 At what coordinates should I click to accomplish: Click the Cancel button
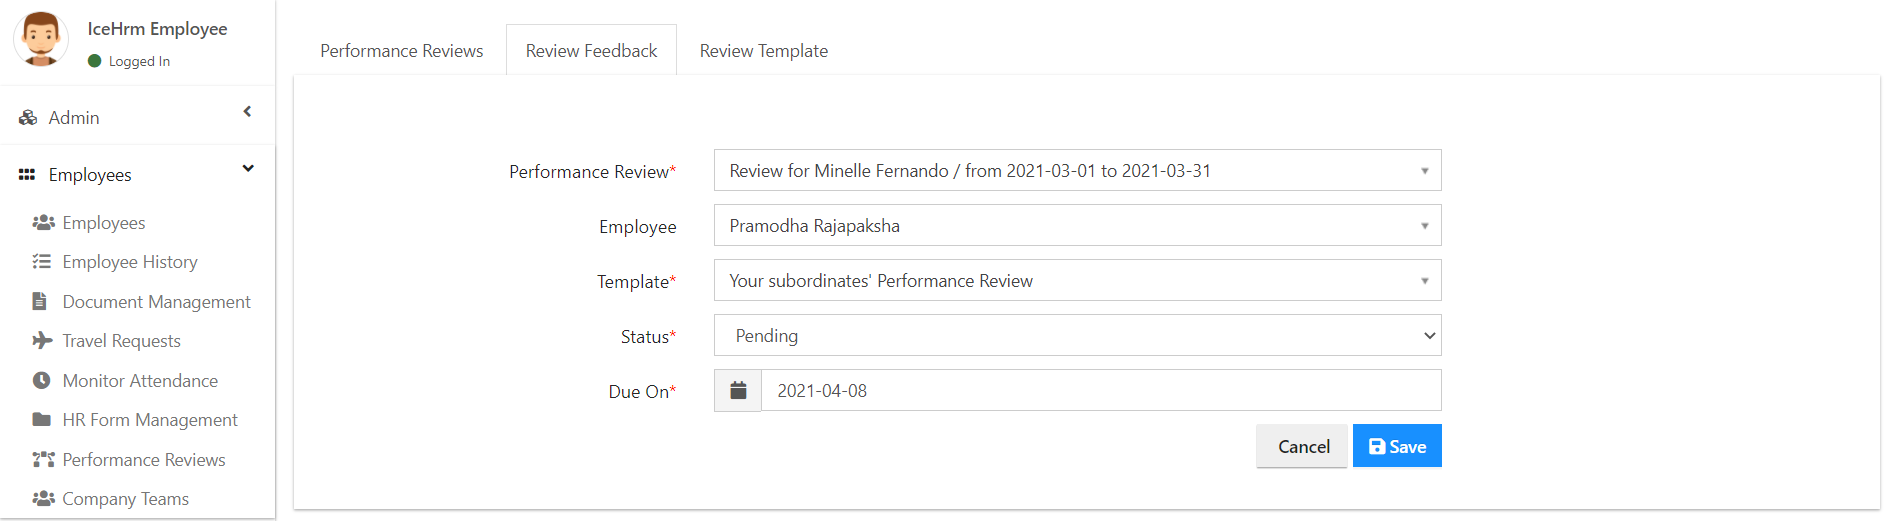[1302, 446]
